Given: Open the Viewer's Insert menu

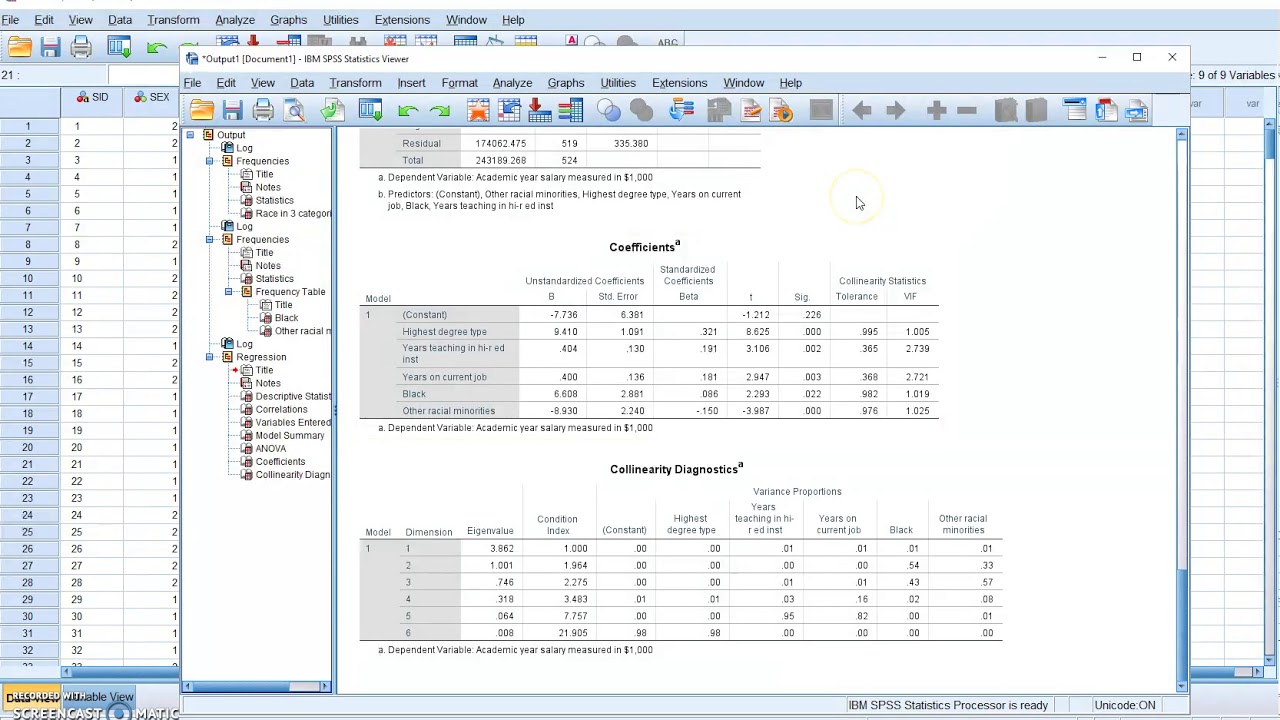Looking at the screenshot, I should point(411,83).
